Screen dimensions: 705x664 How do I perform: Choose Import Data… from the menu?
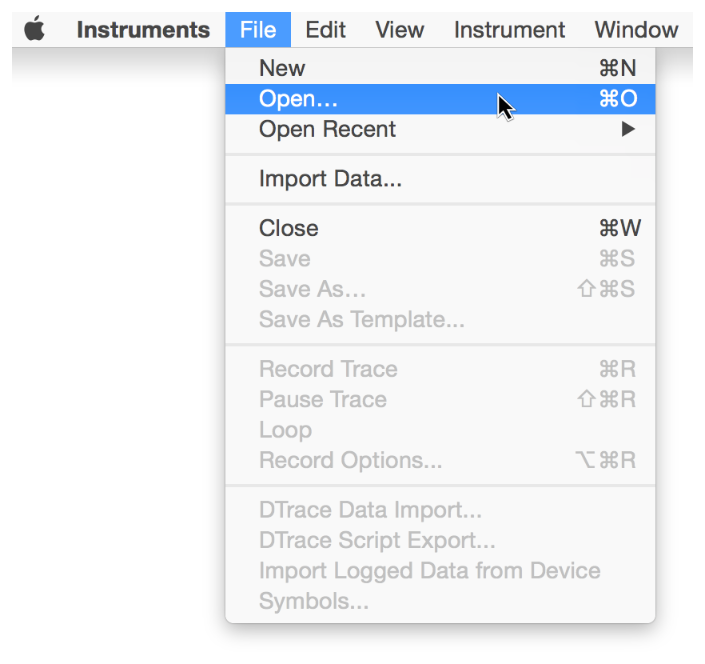(x=330, y=180)
